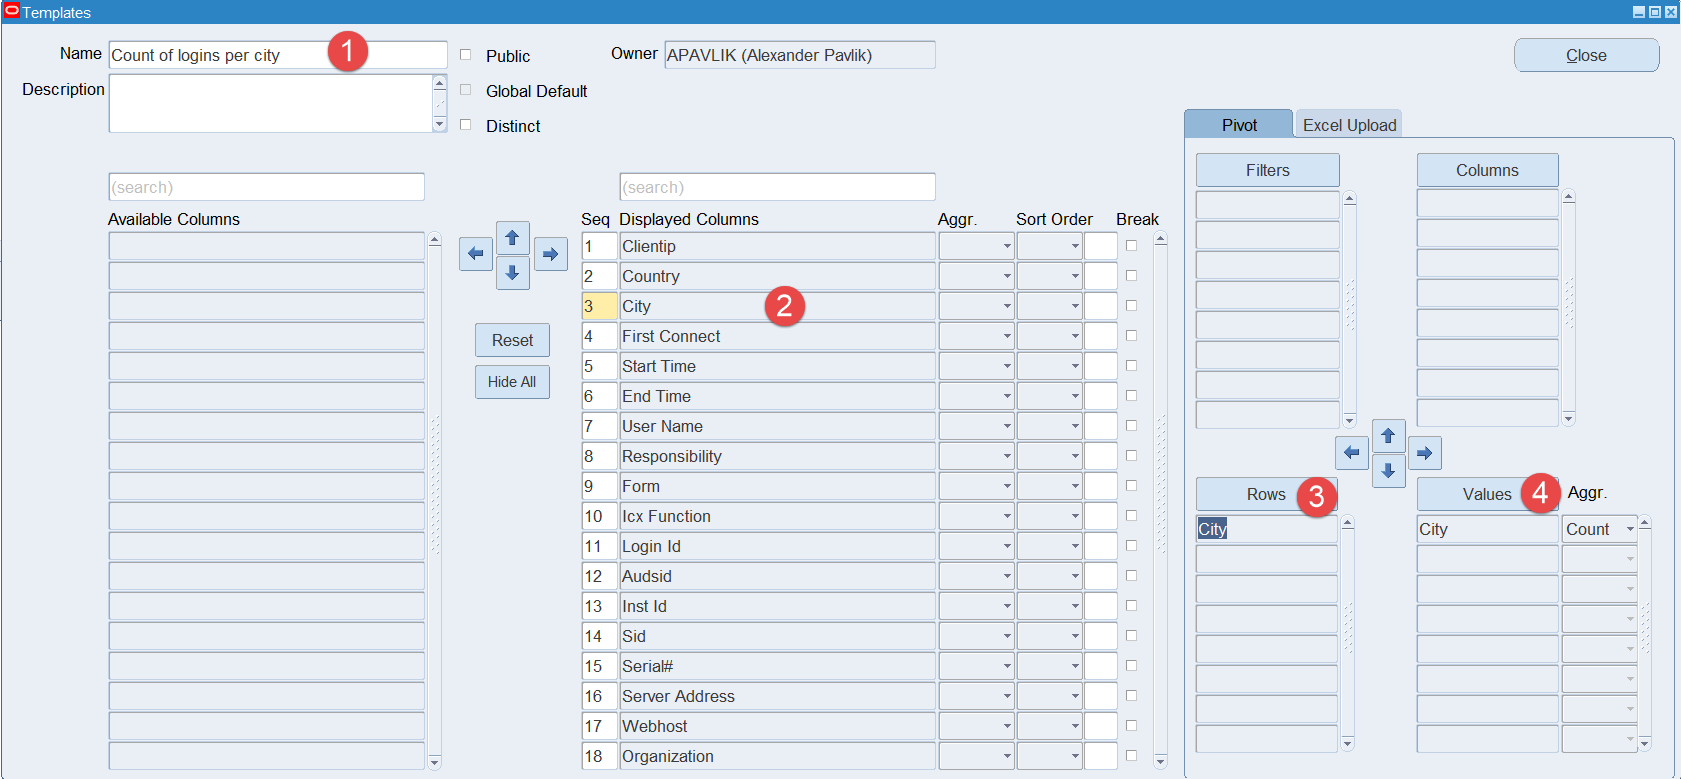Switch to the Excel Upload tab
The height and width of the screenshot is (779, 1681).
coord(1349,125)
